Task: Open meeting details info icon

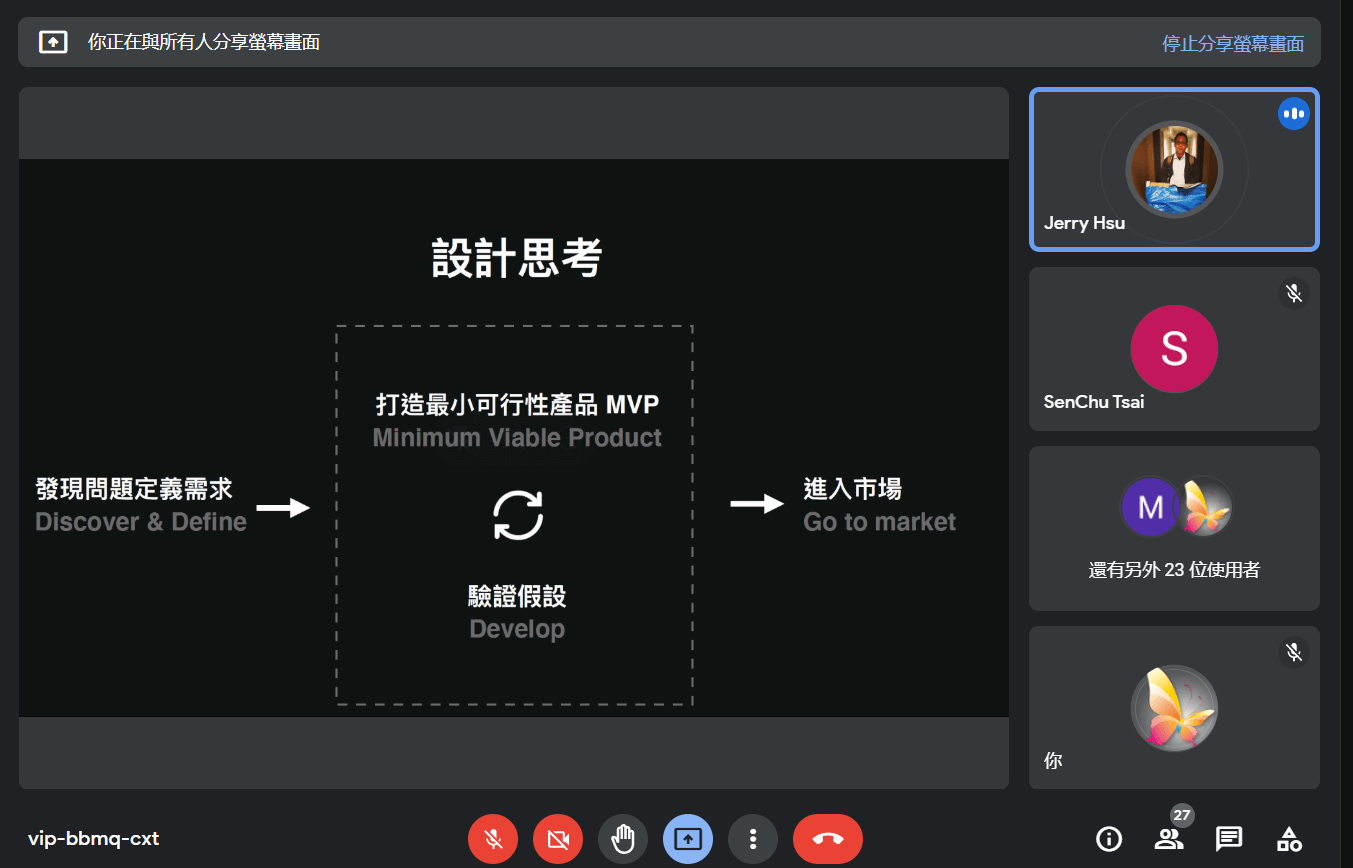Action: click(1108, 839)
